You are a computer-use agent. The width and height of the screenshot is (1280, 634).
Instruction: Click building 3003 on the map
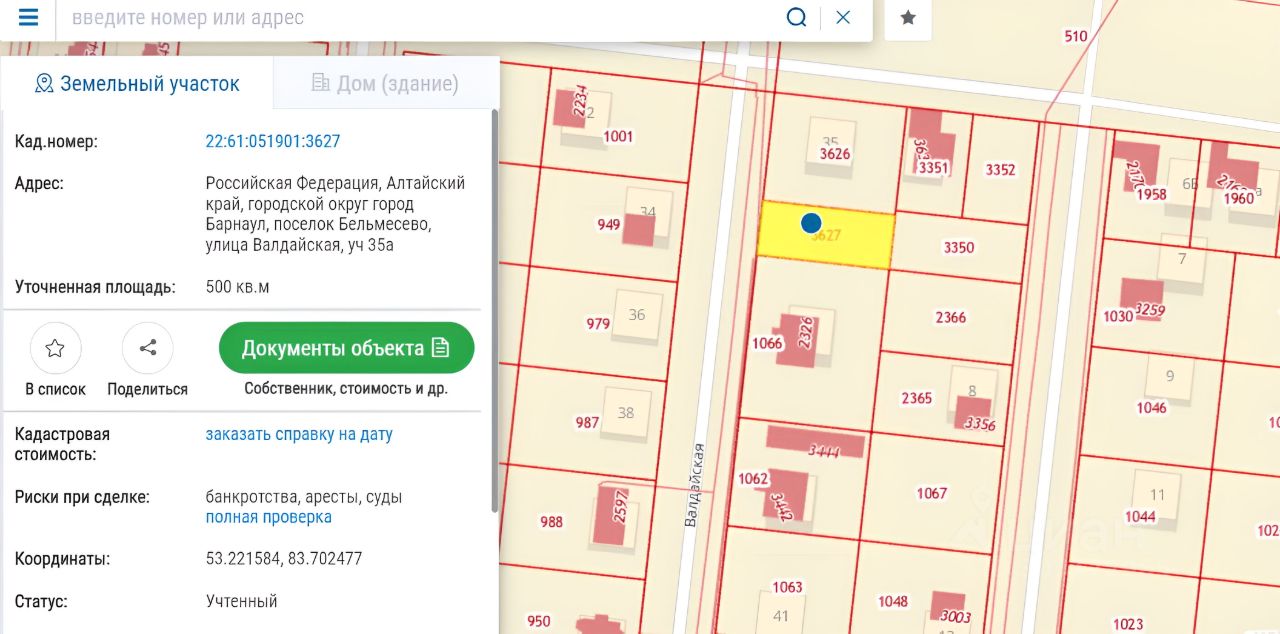(x=949, y=607)
